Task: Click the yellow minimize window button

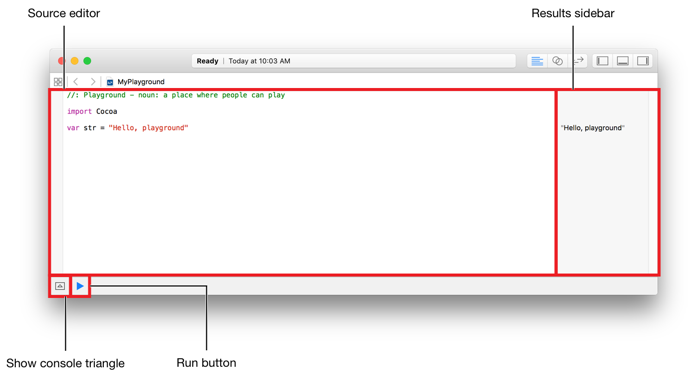Action: coord(75,61)
